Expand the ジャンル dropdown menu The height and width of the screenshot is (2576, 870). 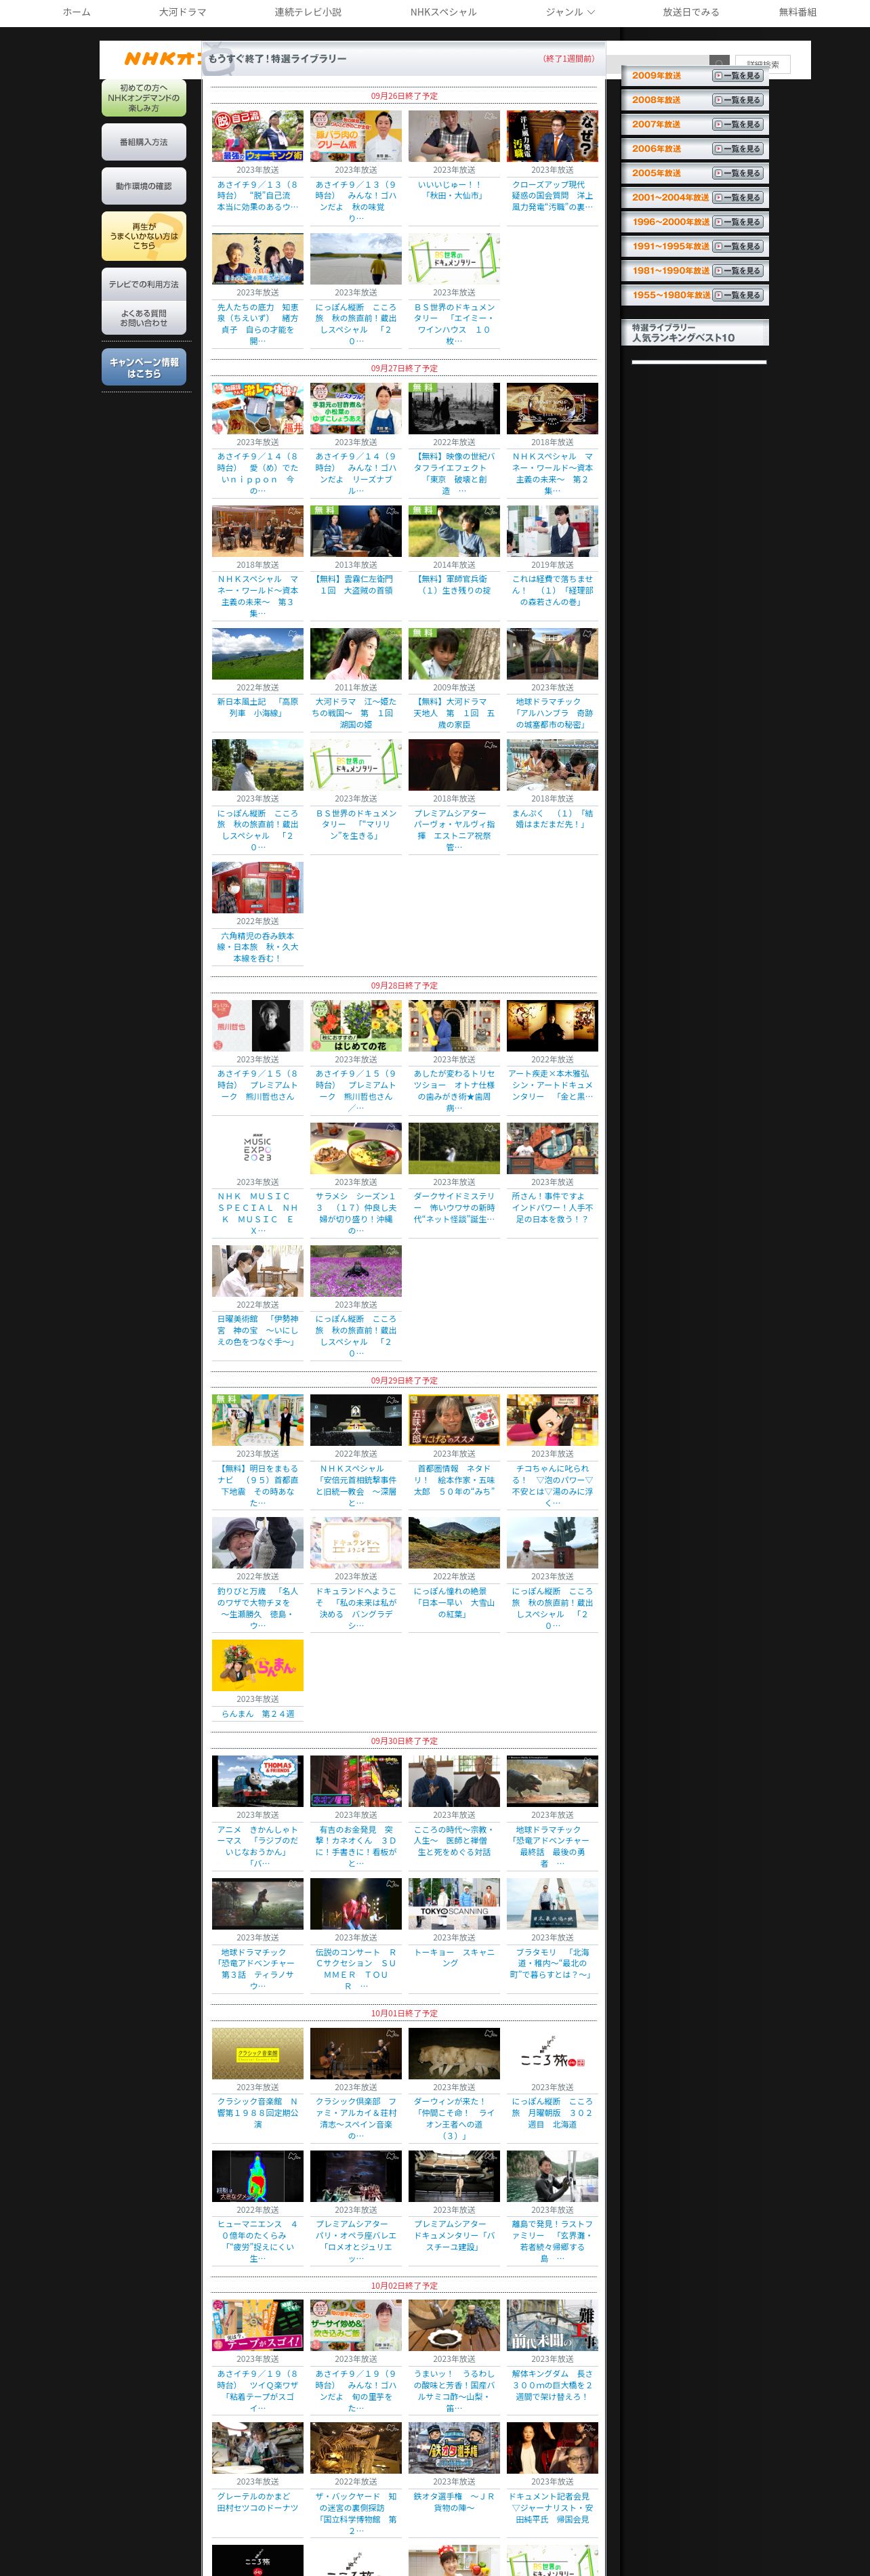coord(570,12)
